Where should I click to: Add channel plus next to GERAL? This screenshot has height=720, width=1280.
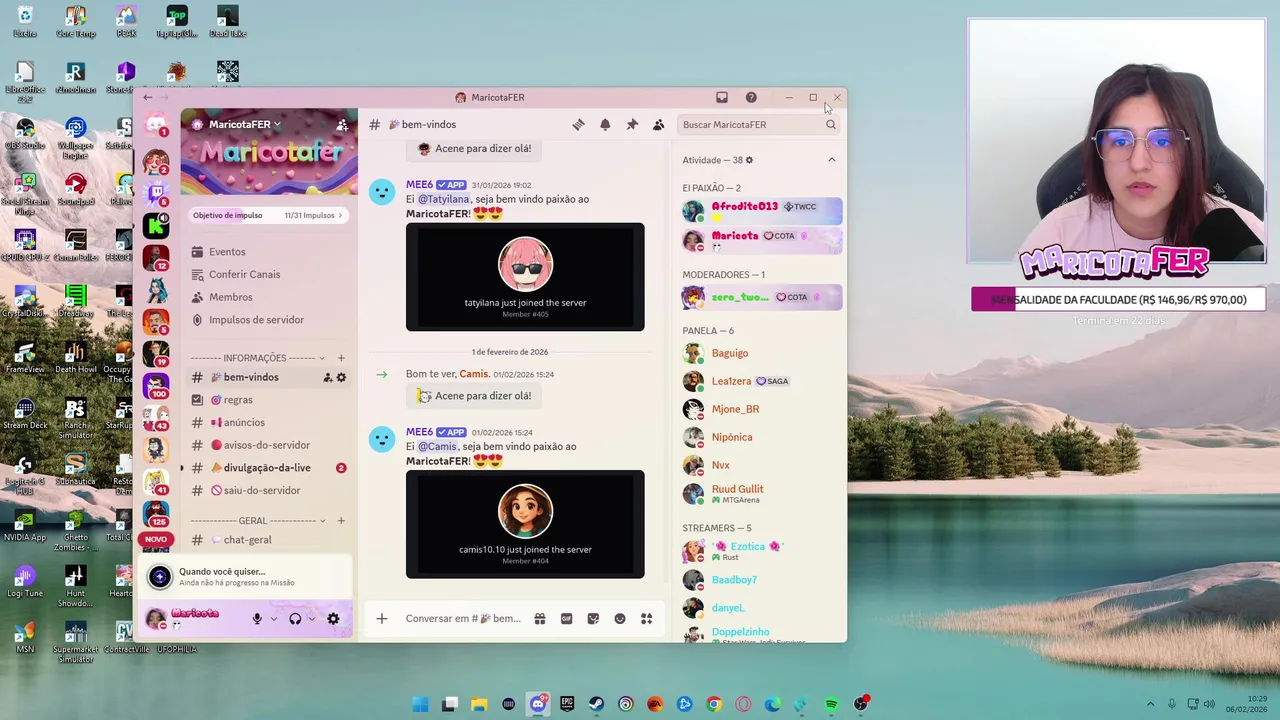point(341,521)
